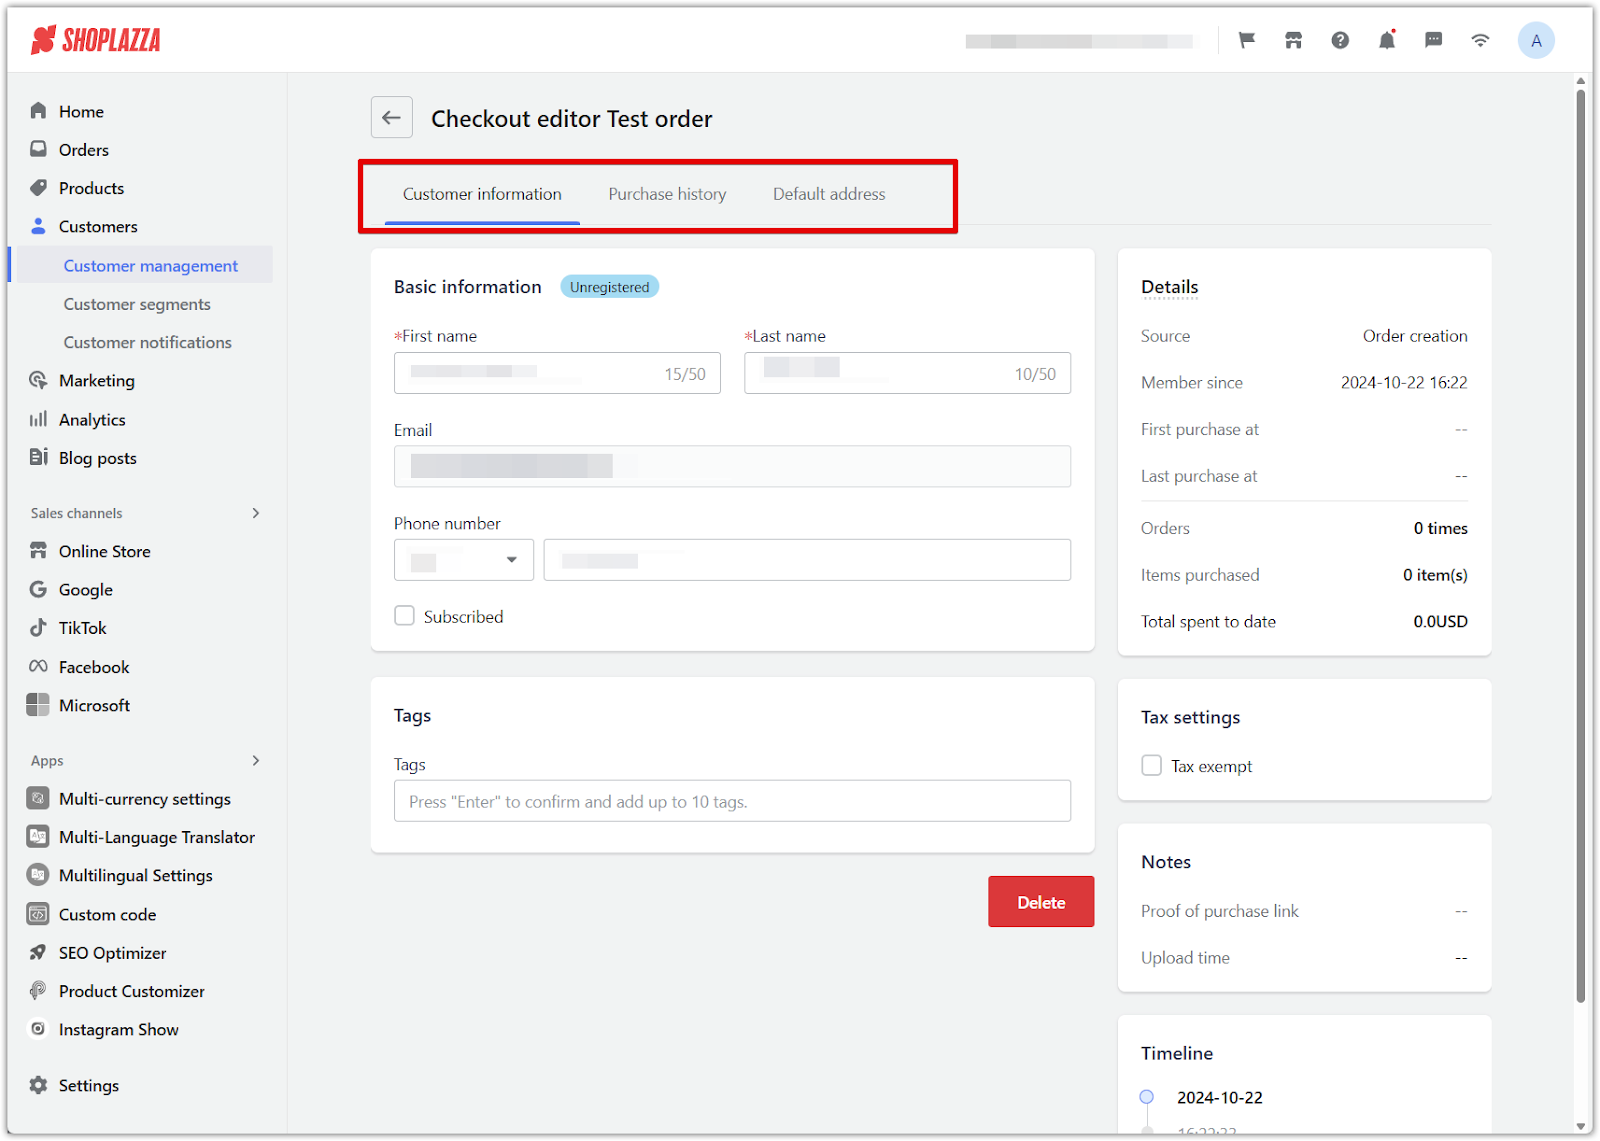Click the flag icon in top bar
The image size is (1600, 1141).
click(1246, 40)
